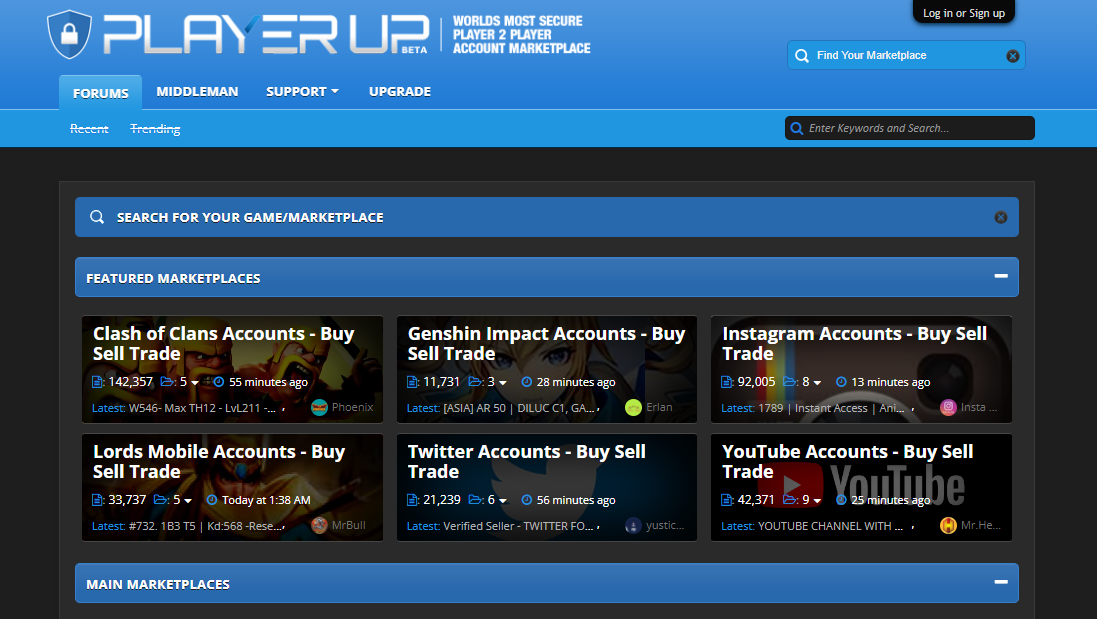Click the threads document icon on Genshin Impact card
Viewport: 1097px width, 619px height.
(x=412, y=382)
